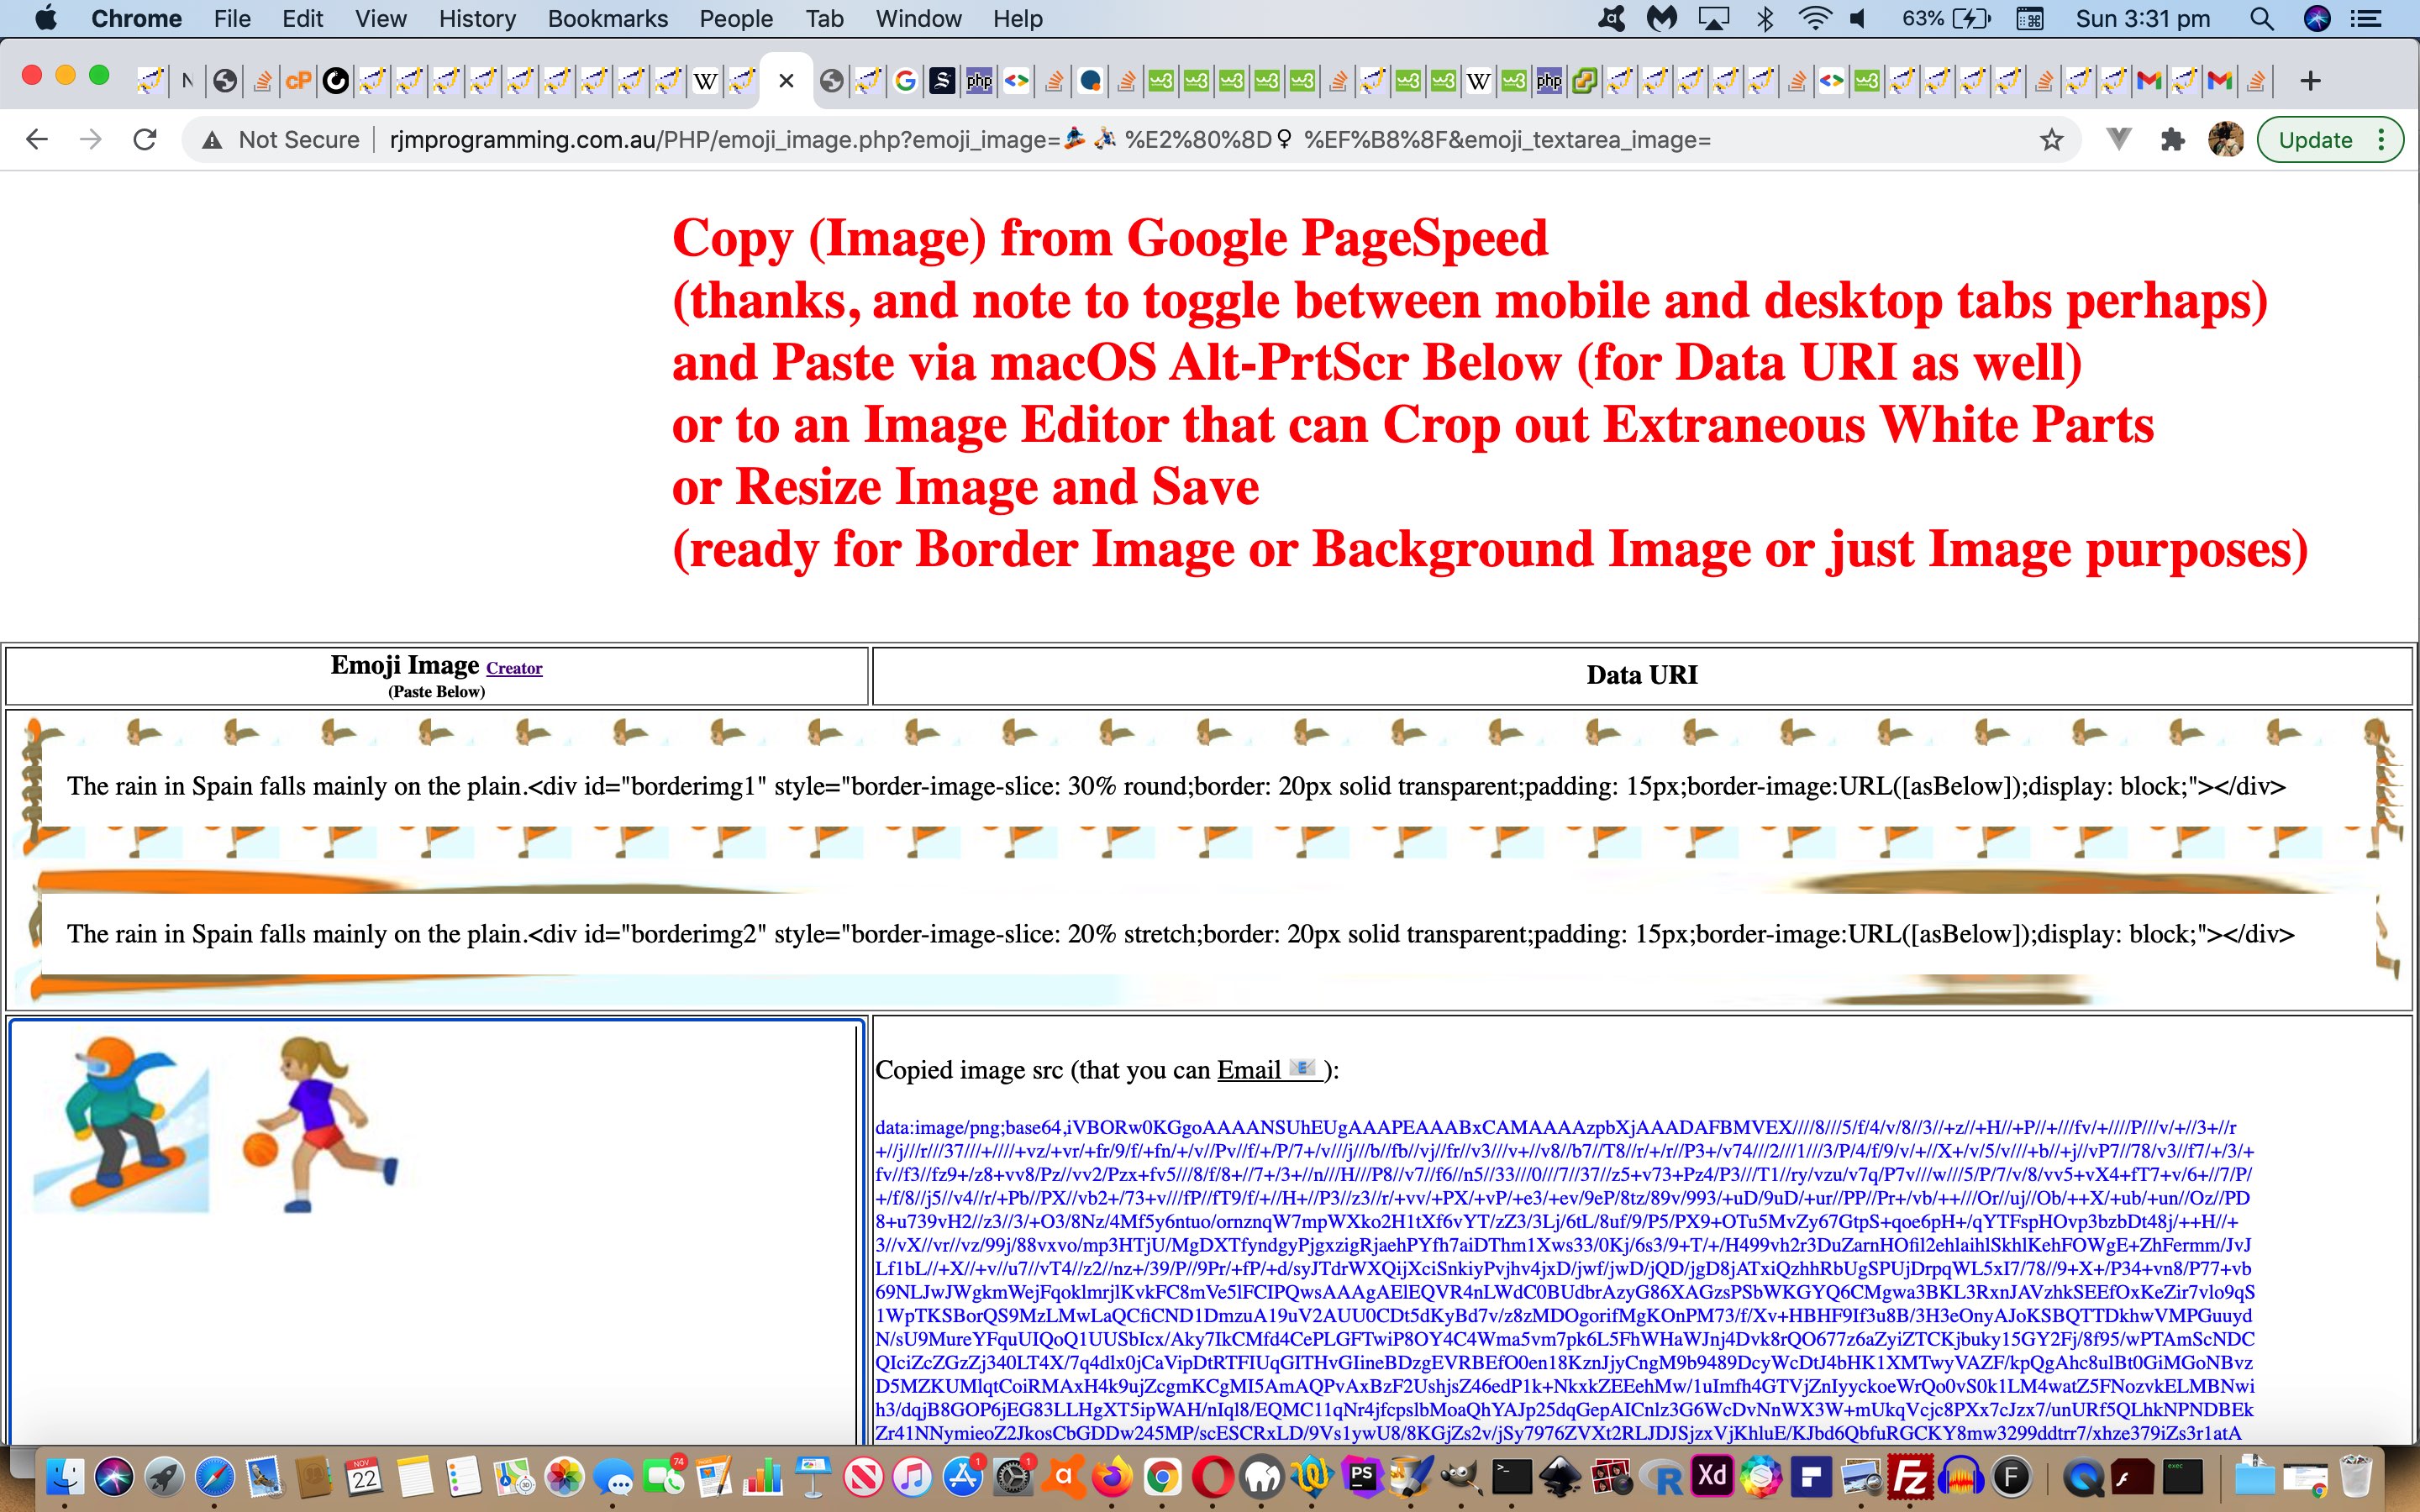This screenshot has width=2420, height=1512.
Task: Open the Bookmarks menu
Action: [607, 19]
